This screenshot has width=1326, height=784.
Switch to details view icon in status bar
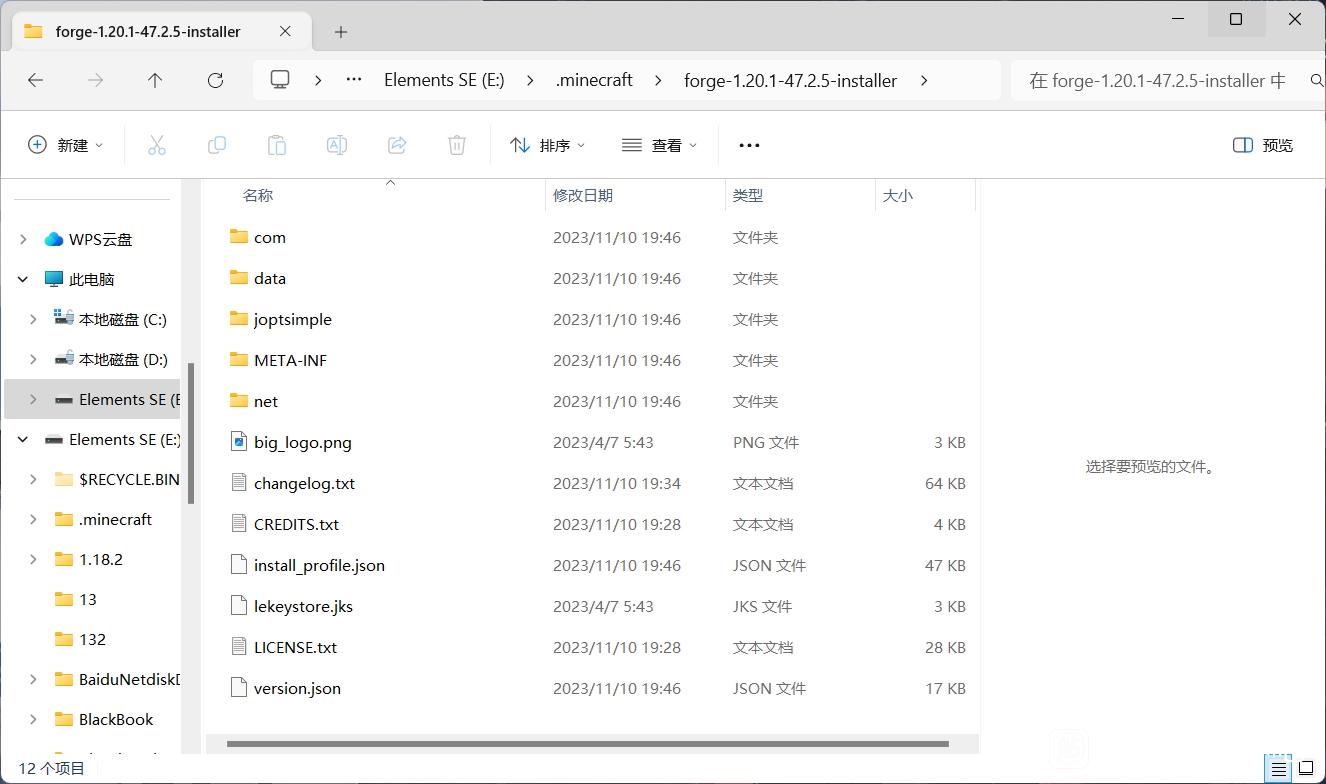[1279, 769]
